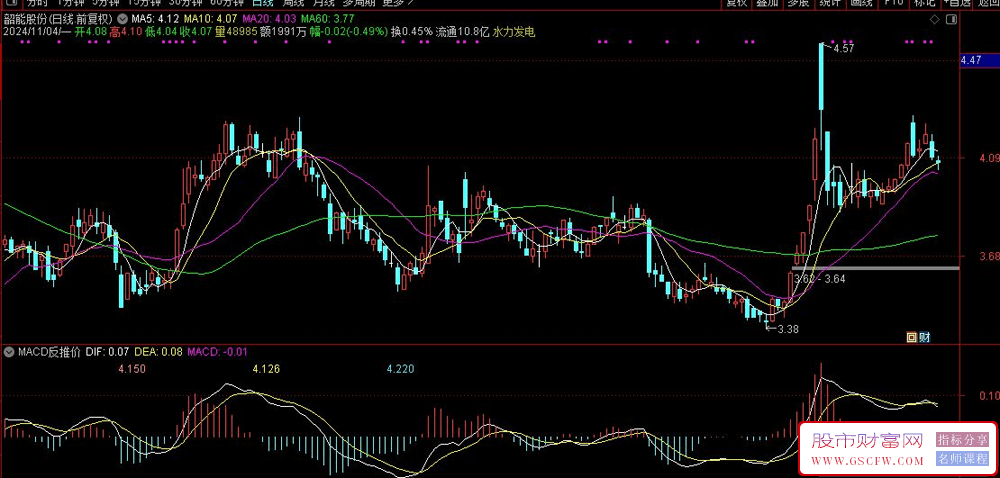The height and width of the screenshot is (478, 1000).
Task: Click the 幅-0.02(-0.49%) change value
Action: click(x=349, y=31)
